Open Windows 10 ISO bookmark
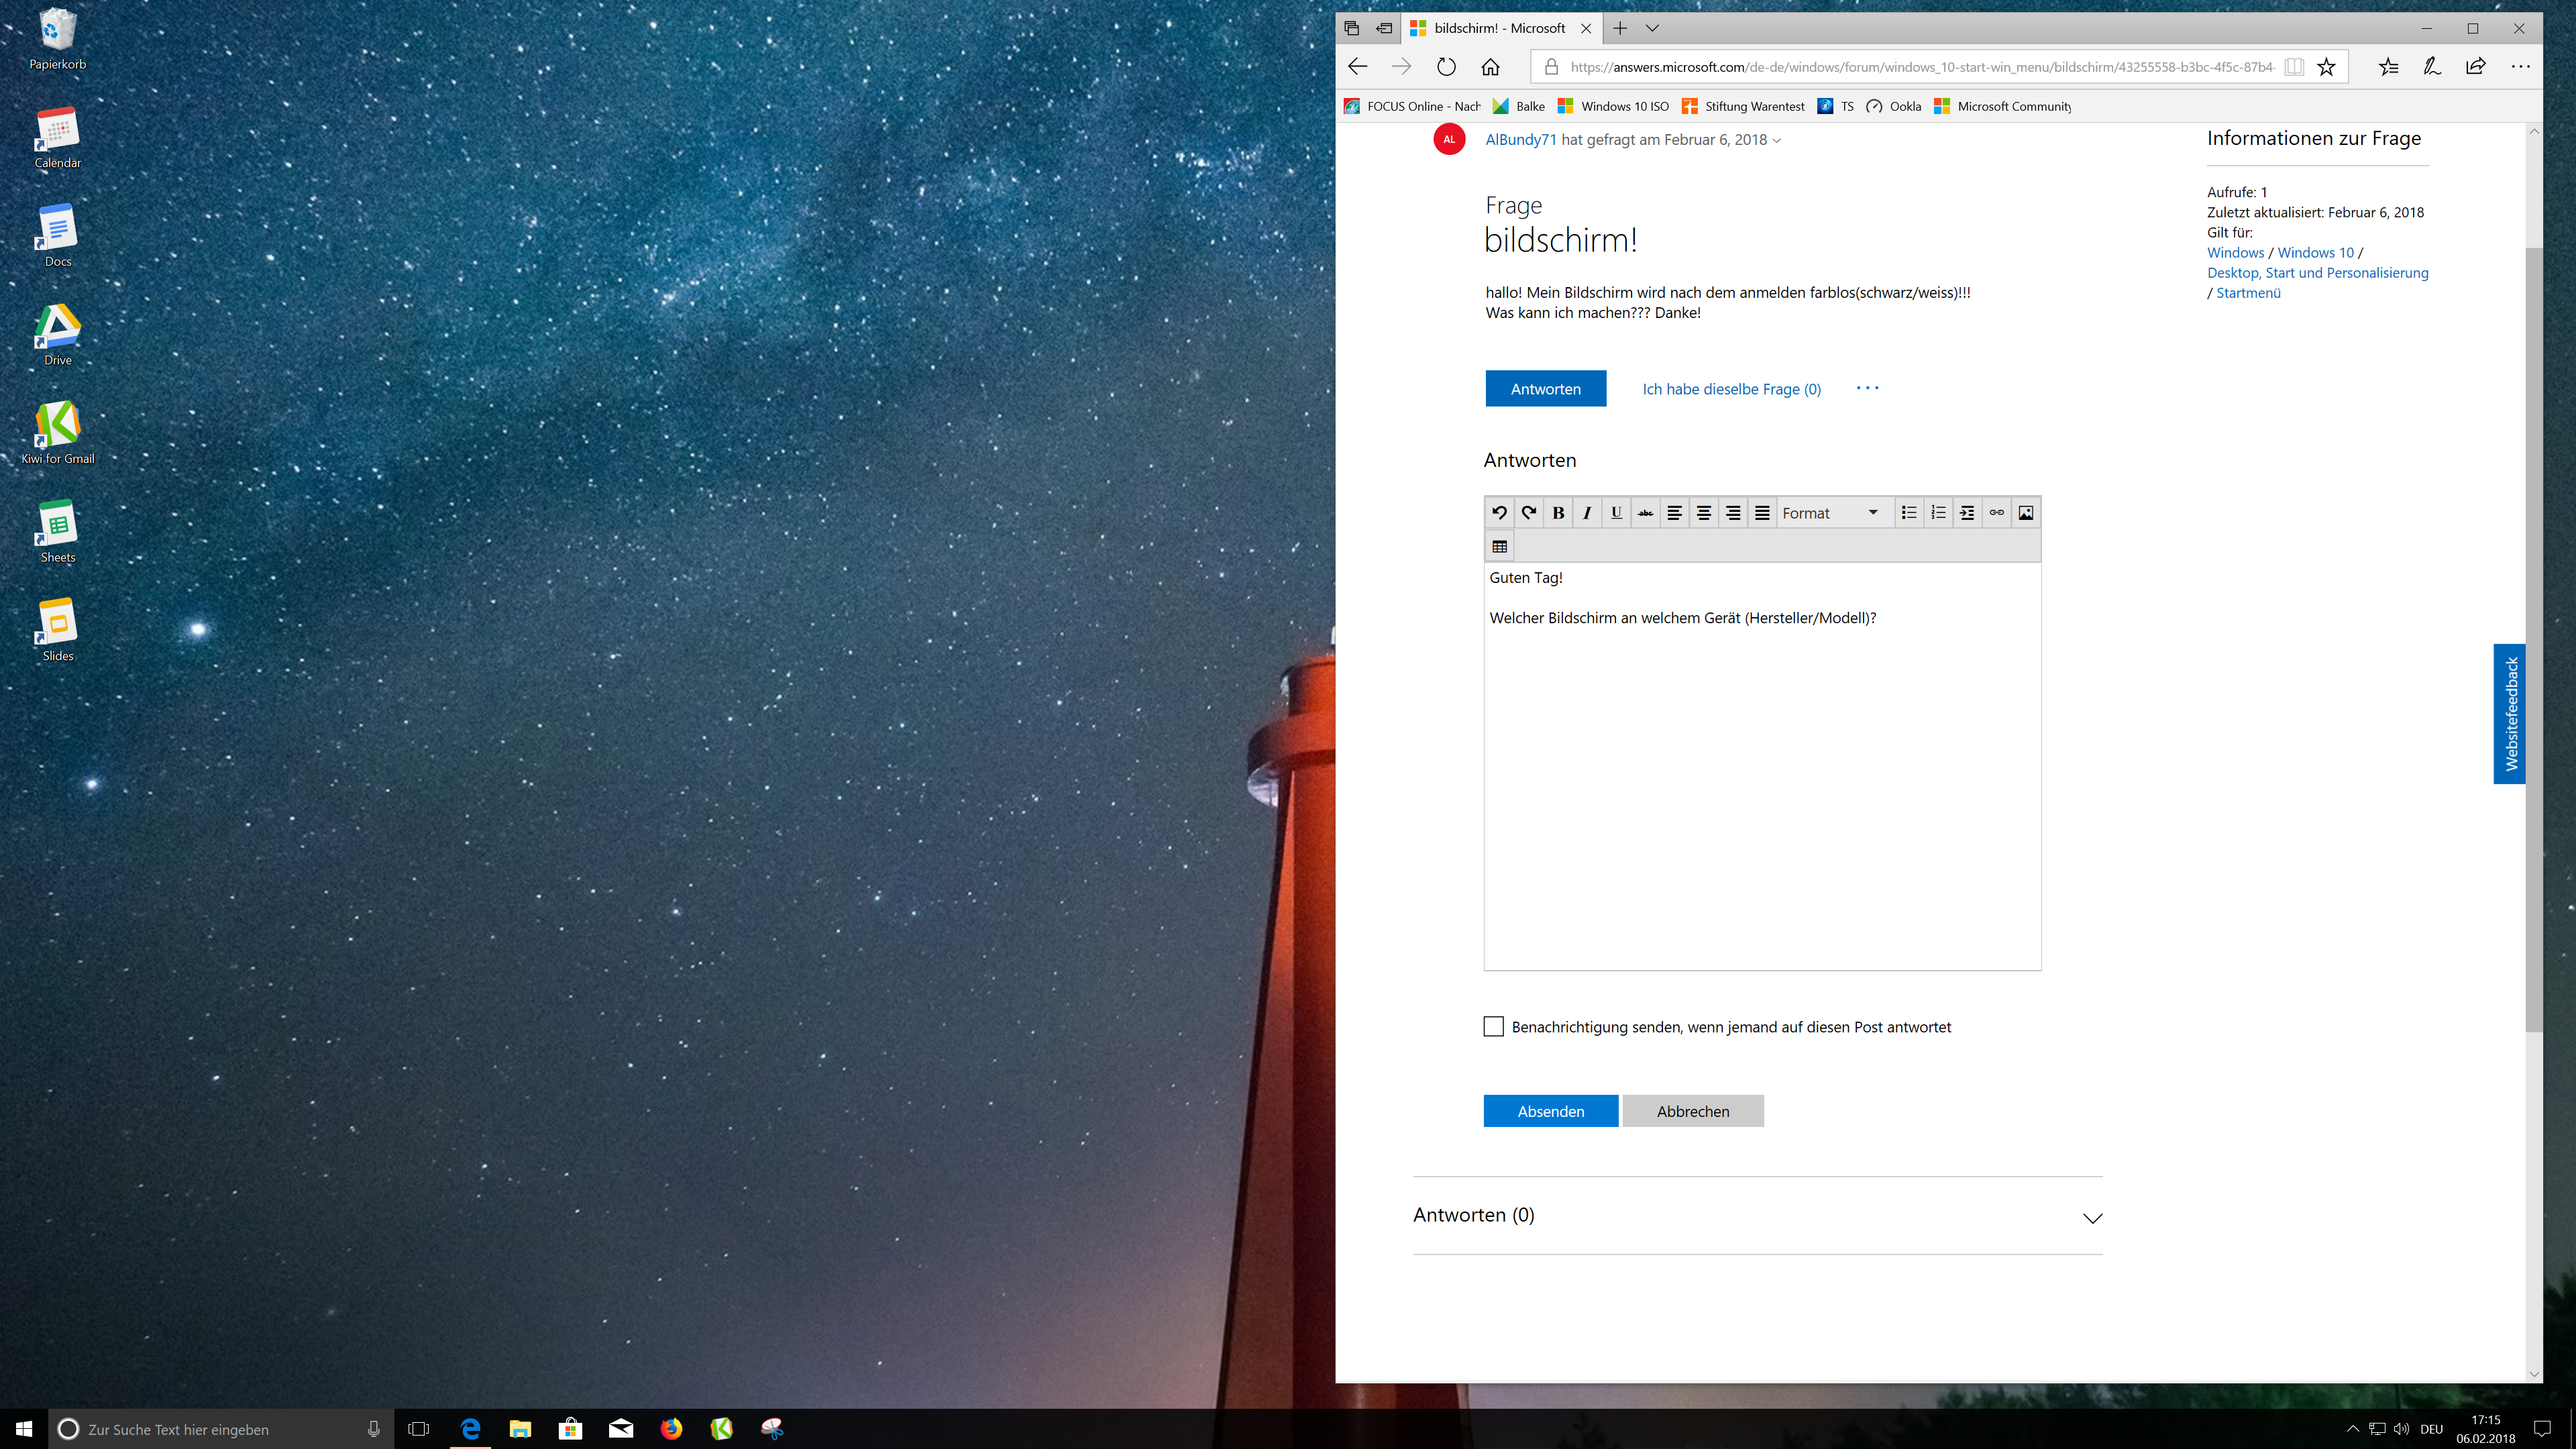 click(x=1614, y=106)
